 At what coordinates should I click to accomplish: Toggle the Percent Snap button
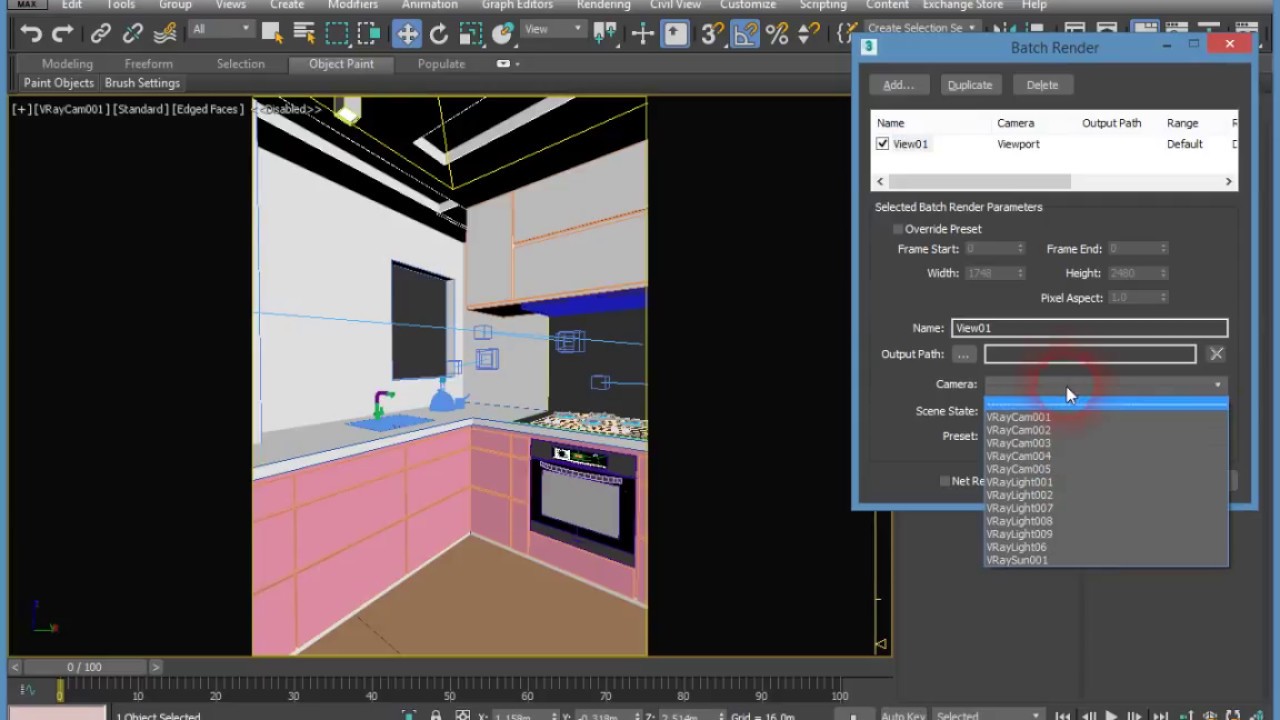tap(777, 34)
